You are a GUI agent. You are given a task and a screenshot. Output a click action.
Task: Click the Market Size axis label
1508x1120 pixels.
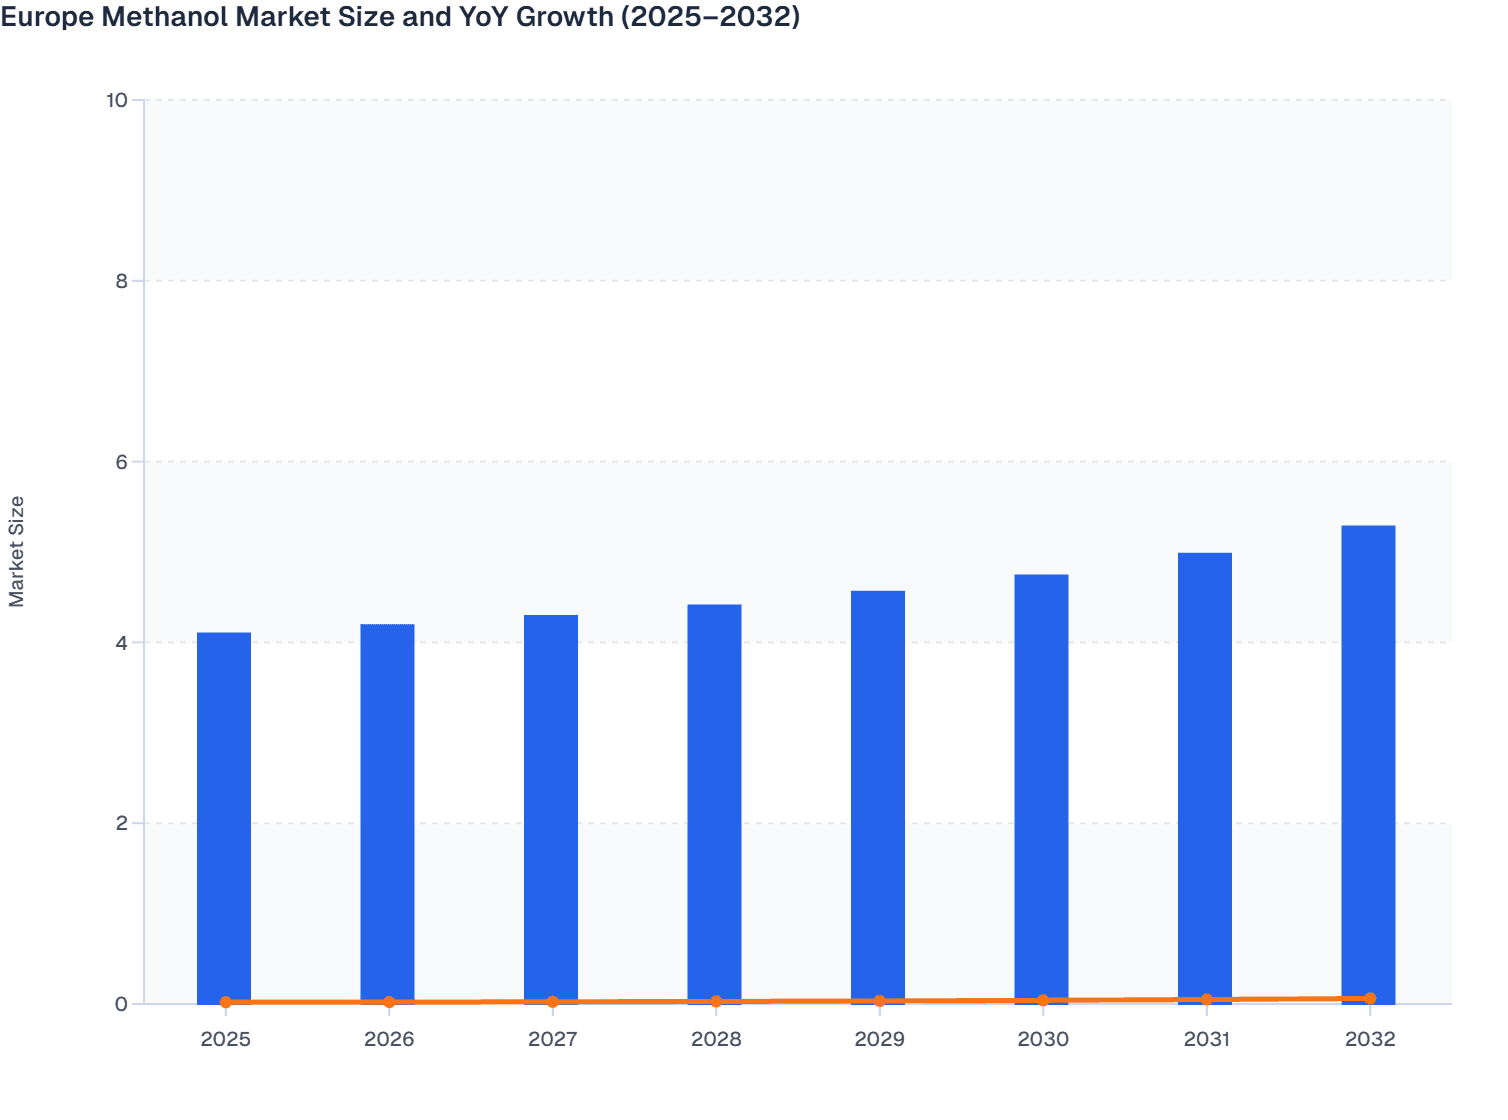18,549
